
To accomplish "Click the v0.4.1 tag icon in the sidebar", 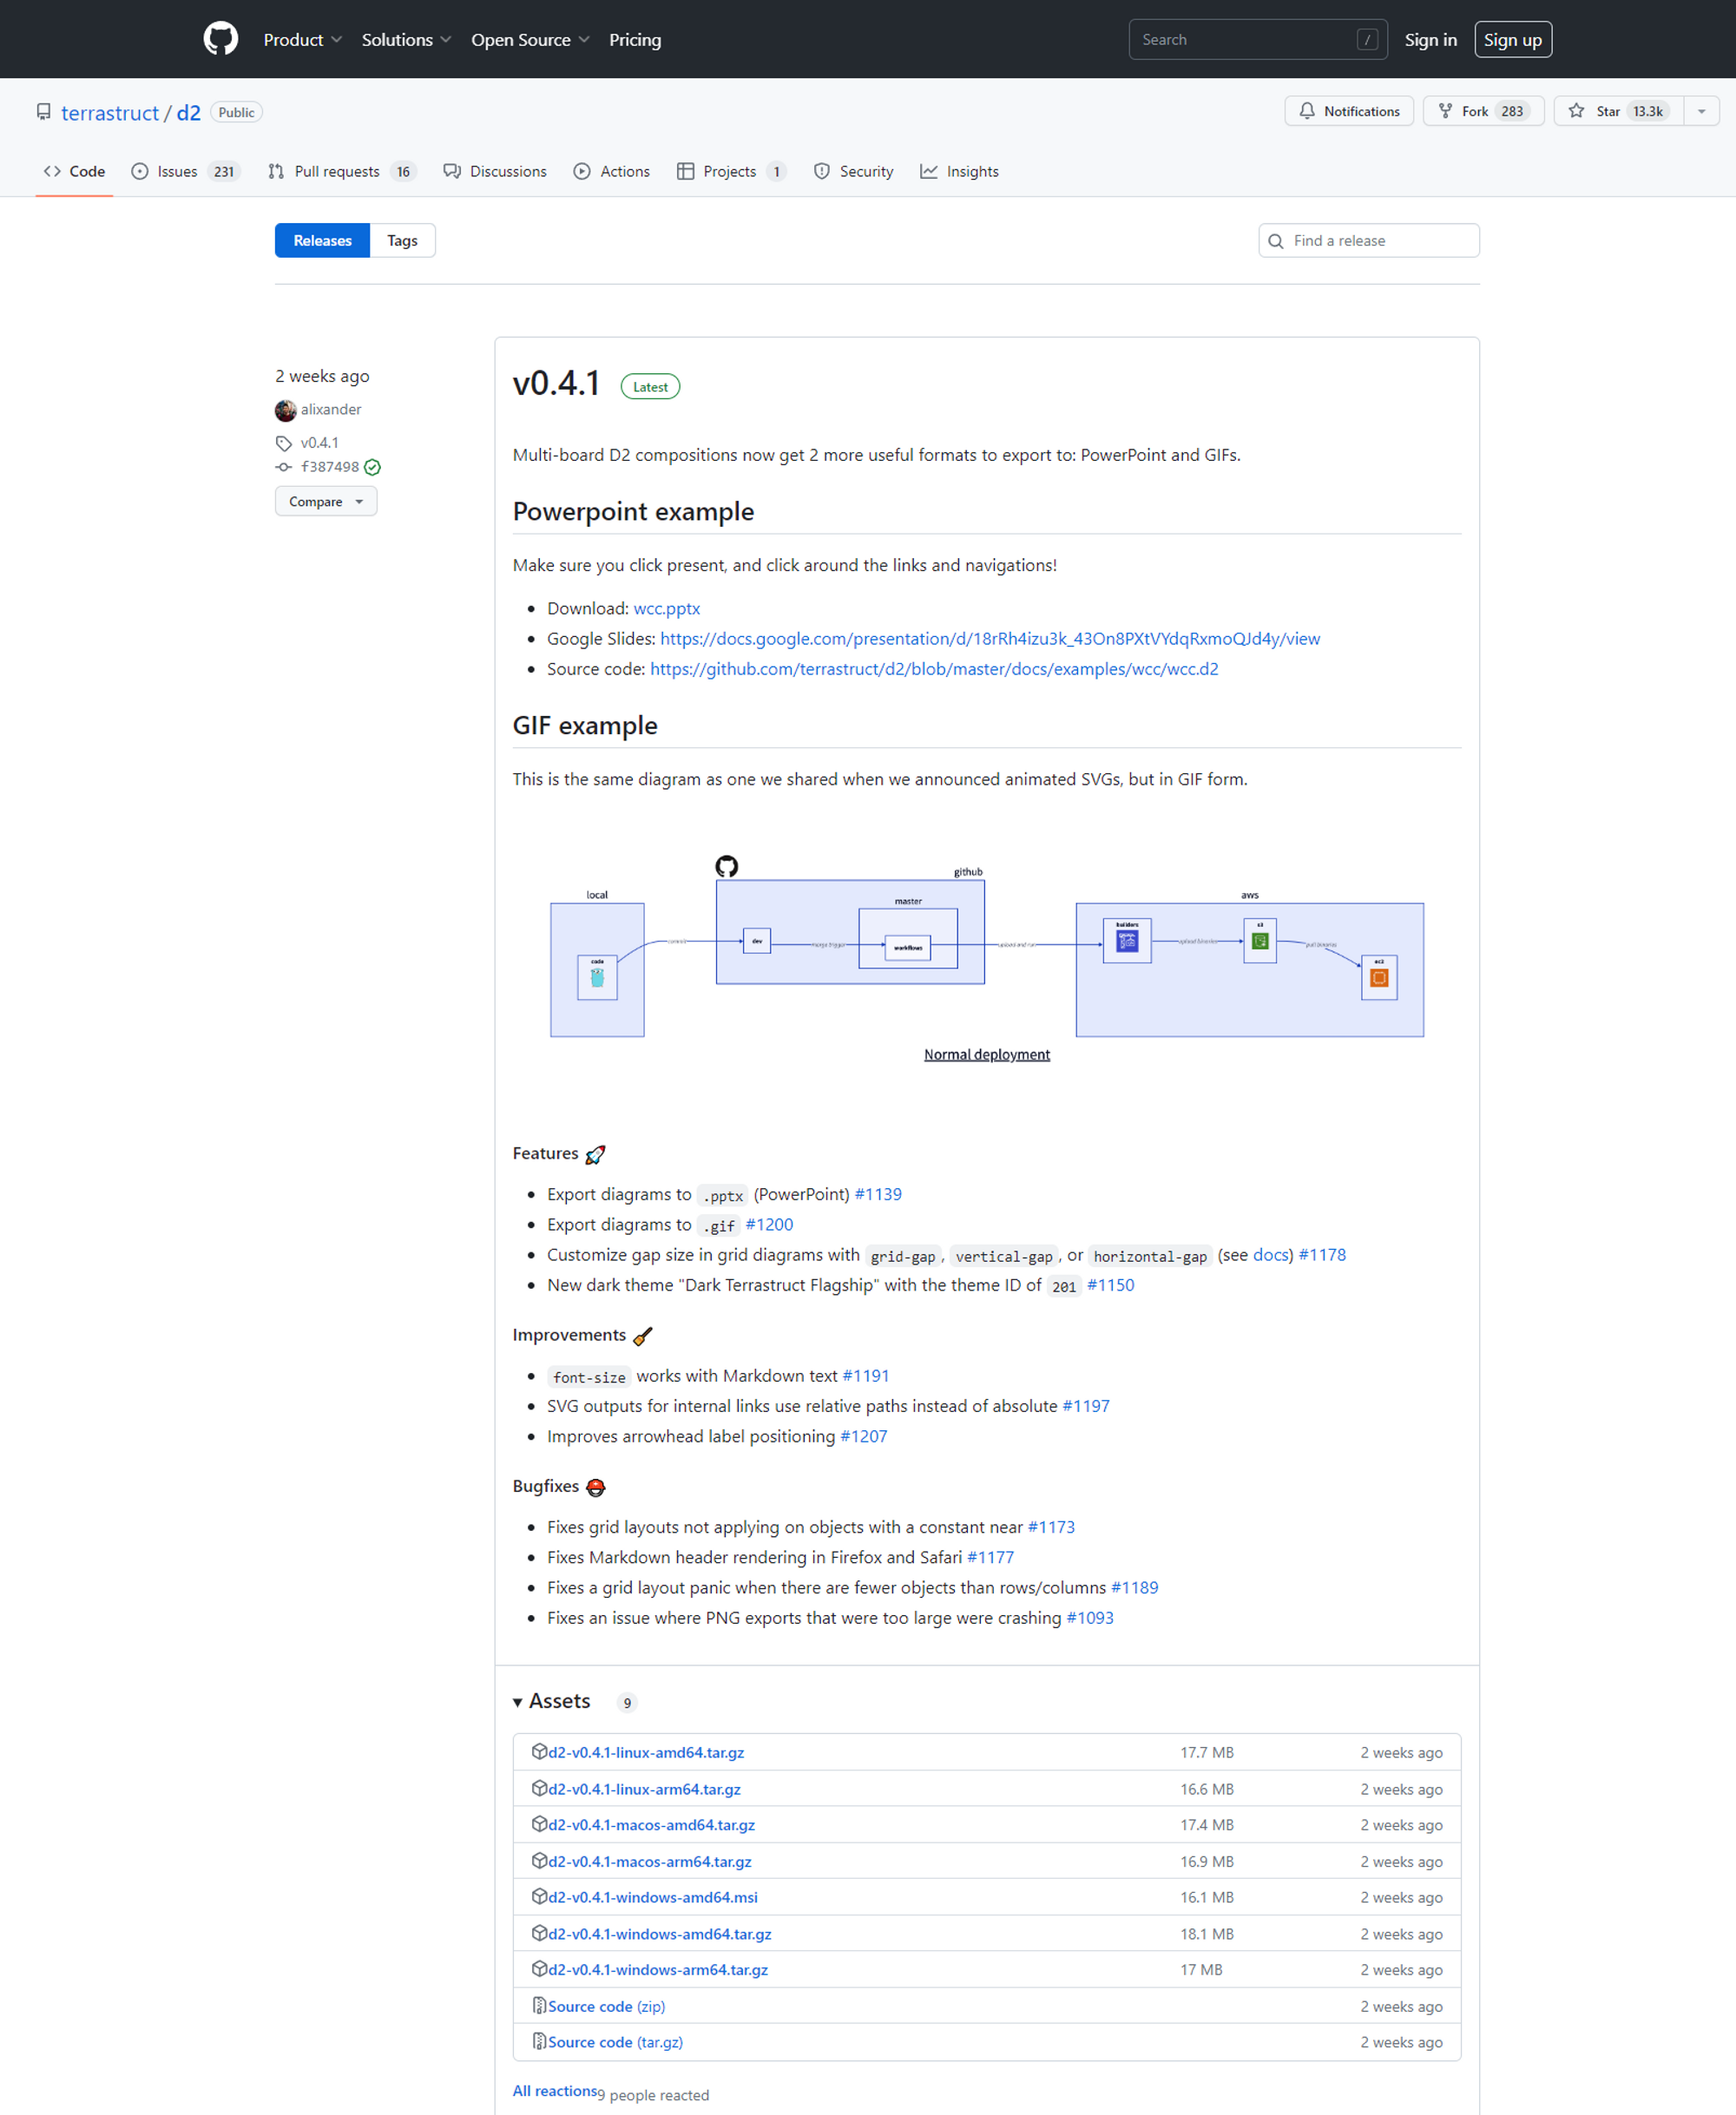I will 284,443.
